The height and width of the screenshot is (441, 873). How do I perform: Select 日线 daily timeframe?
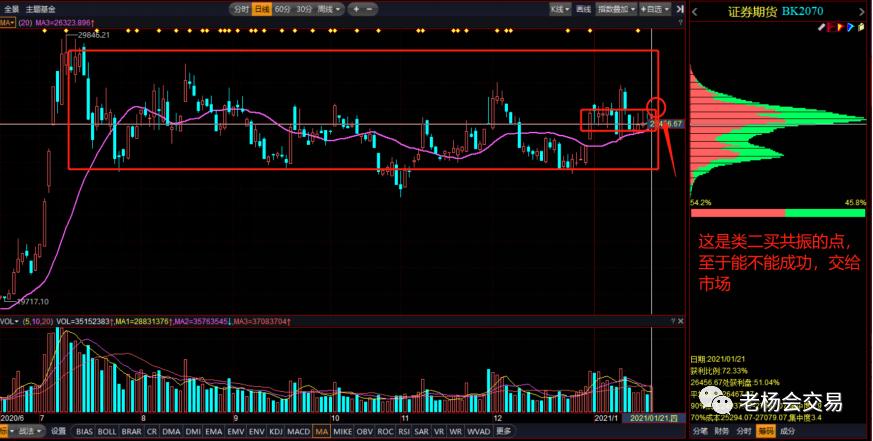point(261,9)
